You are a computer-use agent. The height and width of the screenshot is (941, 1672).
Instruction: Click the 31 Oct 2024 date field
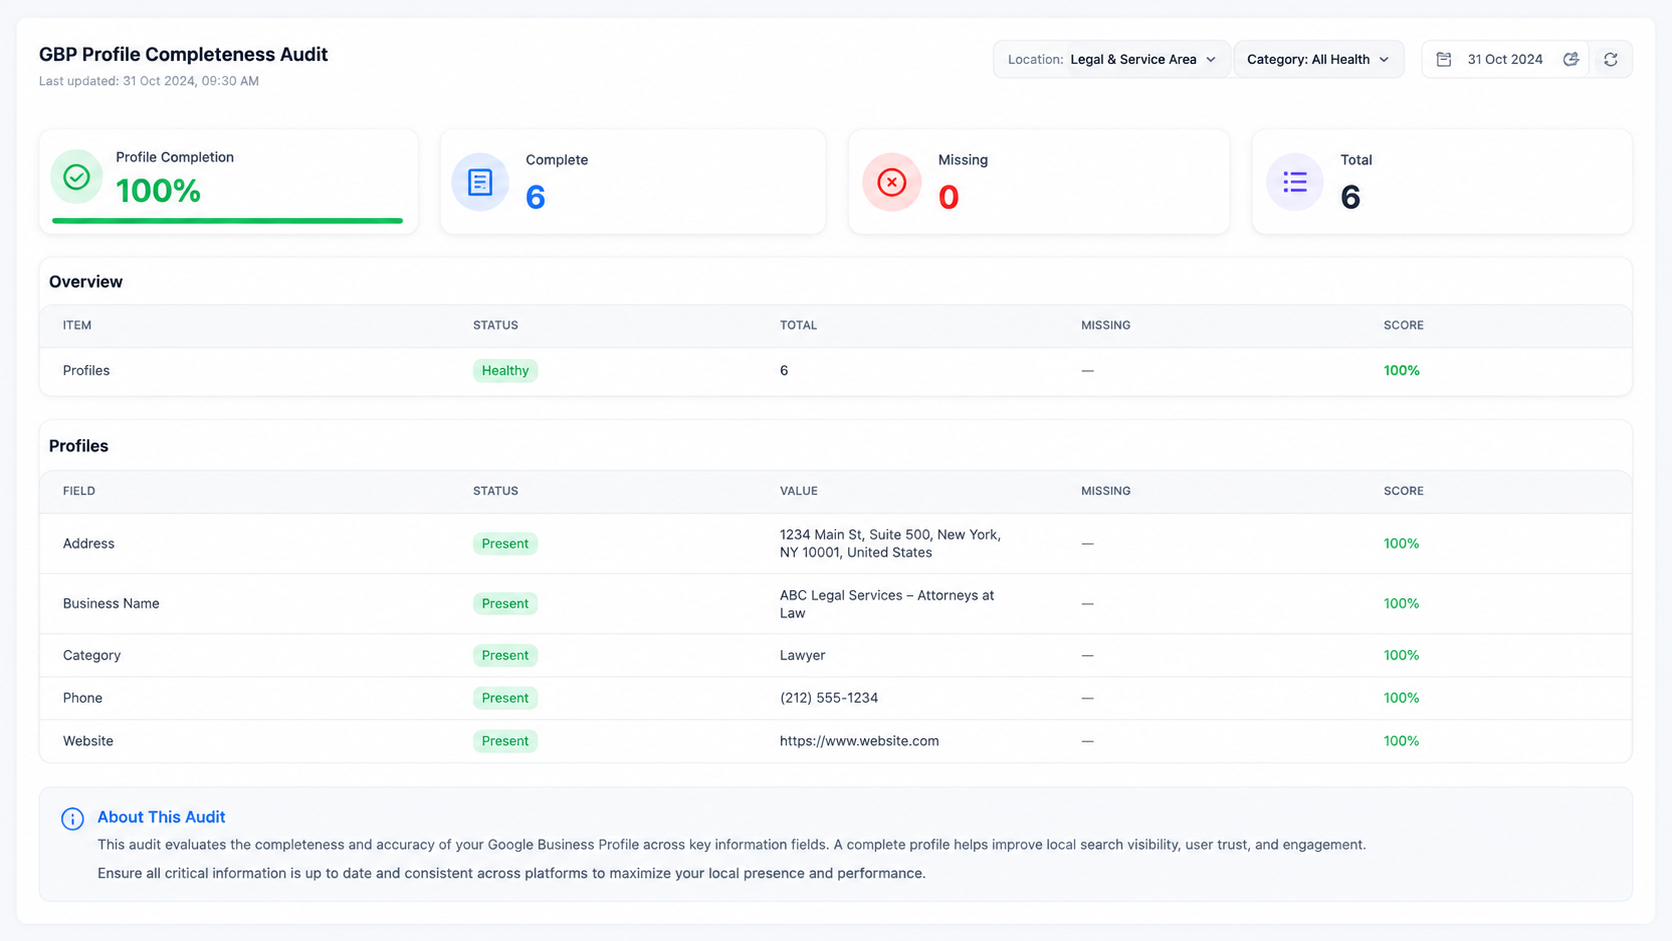[1505, 59]
